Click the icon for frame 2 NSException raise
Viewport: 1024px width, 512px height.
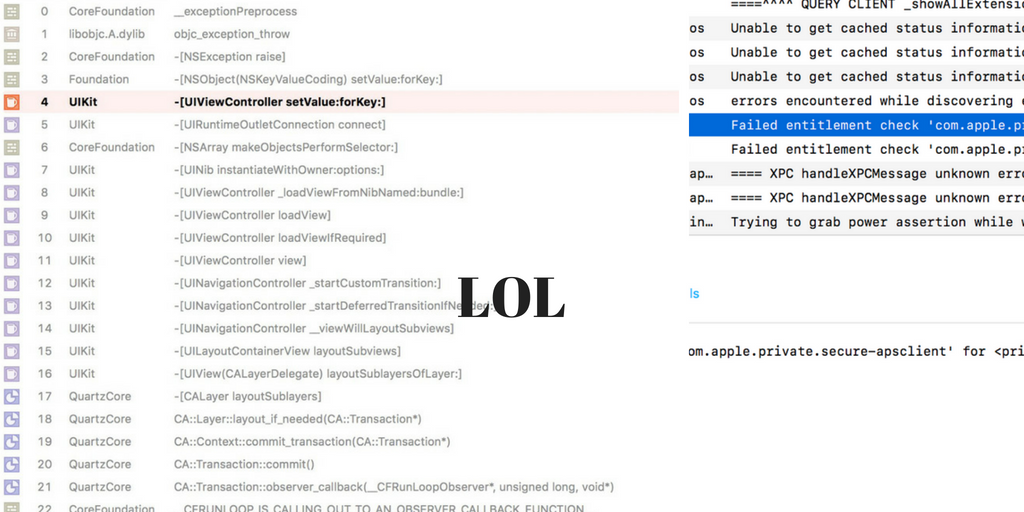(x=12, y=57)
